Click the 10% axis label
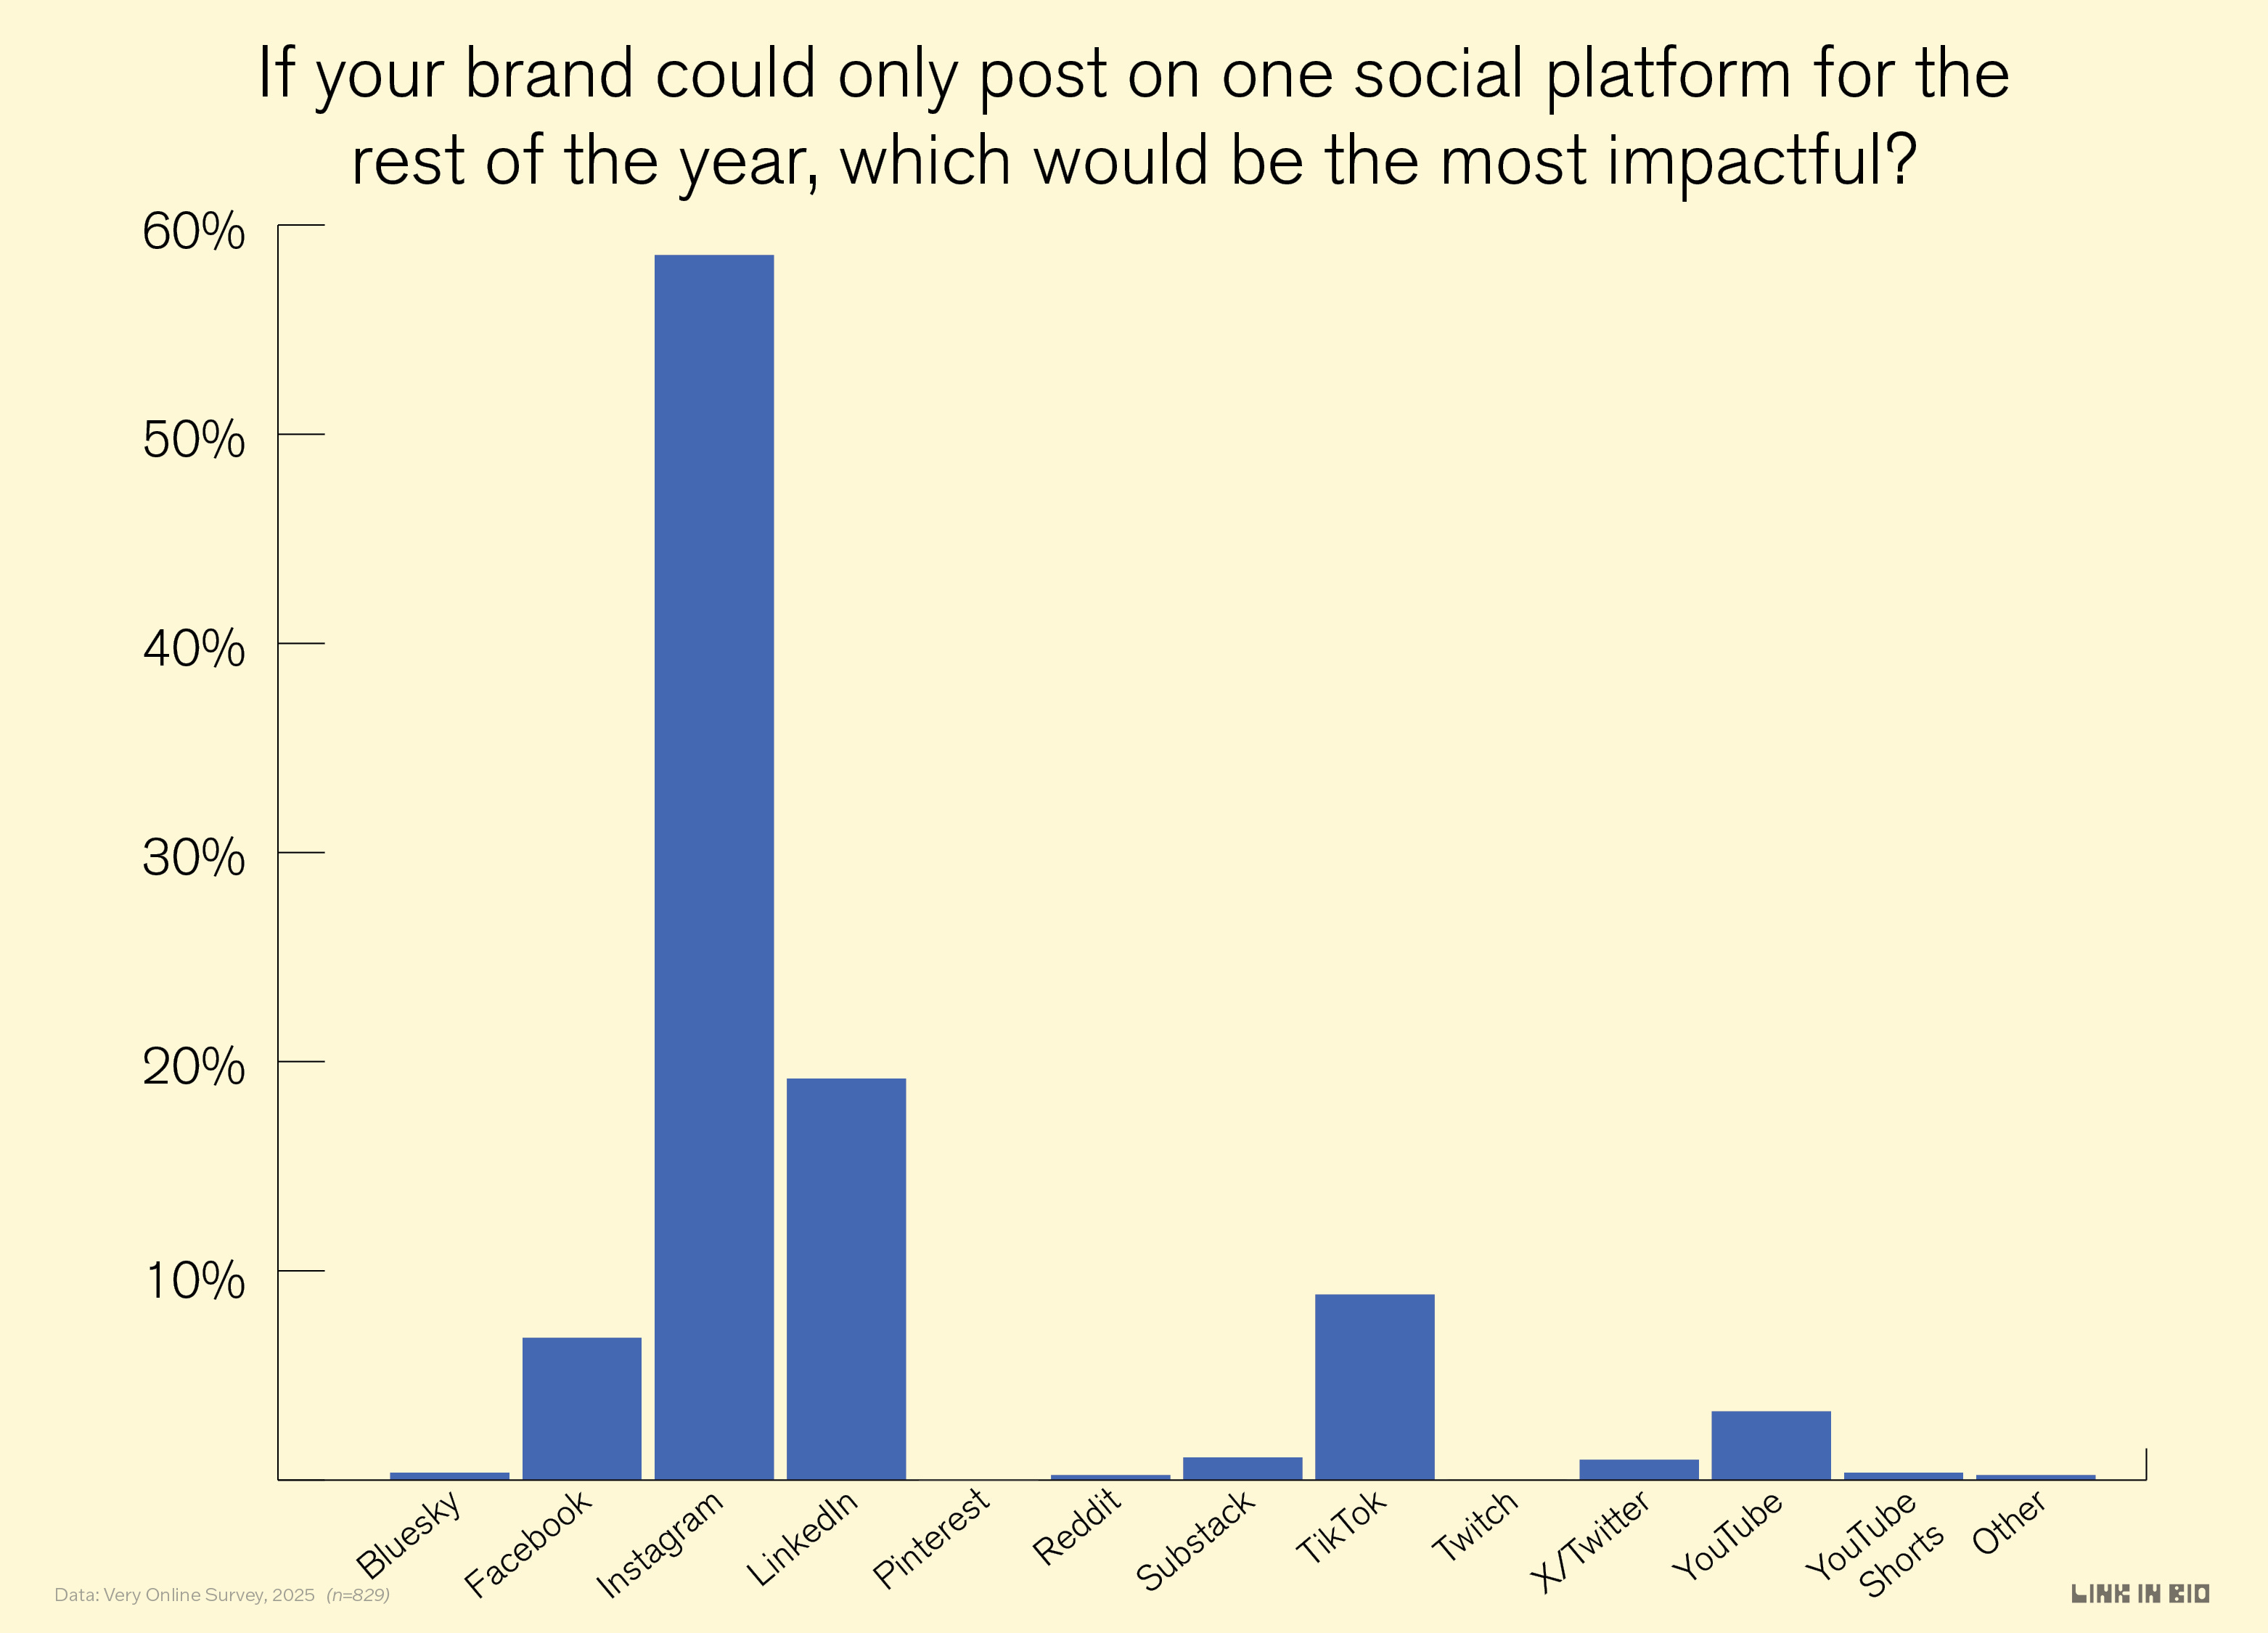Viewport: 2268px width, 1633px height. coord(194,1280)
